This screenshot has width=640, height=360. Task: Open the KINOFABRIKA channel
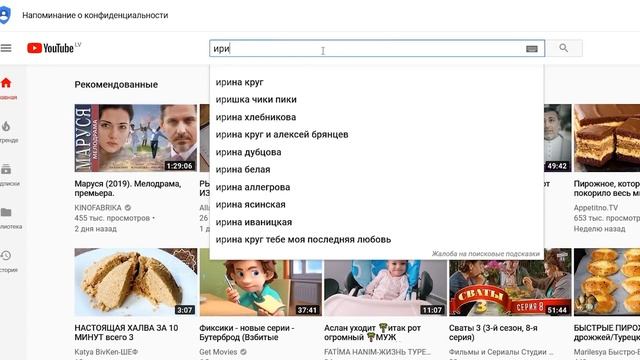pyautogui.click(x=98, y=207)
